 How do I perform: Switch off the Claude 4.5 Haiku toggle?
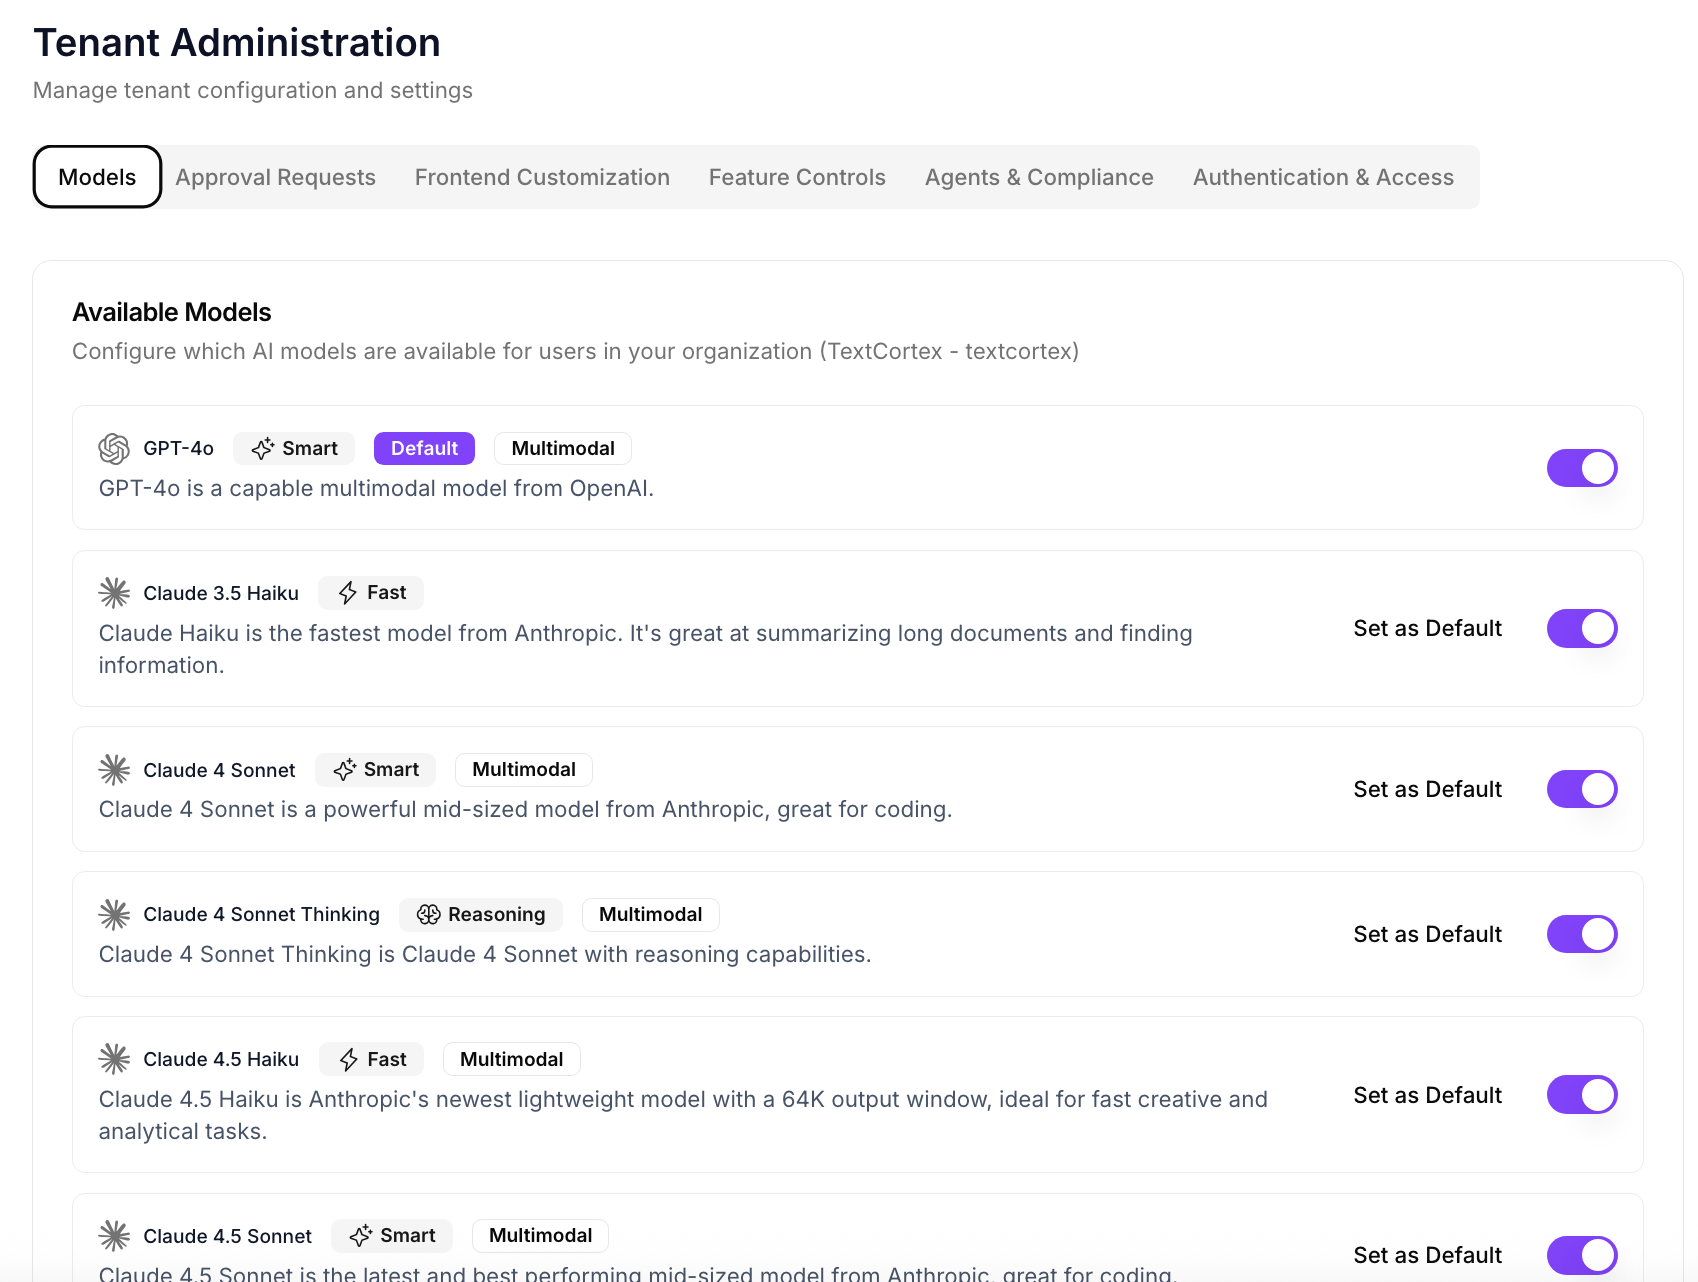point(1581,1095)
